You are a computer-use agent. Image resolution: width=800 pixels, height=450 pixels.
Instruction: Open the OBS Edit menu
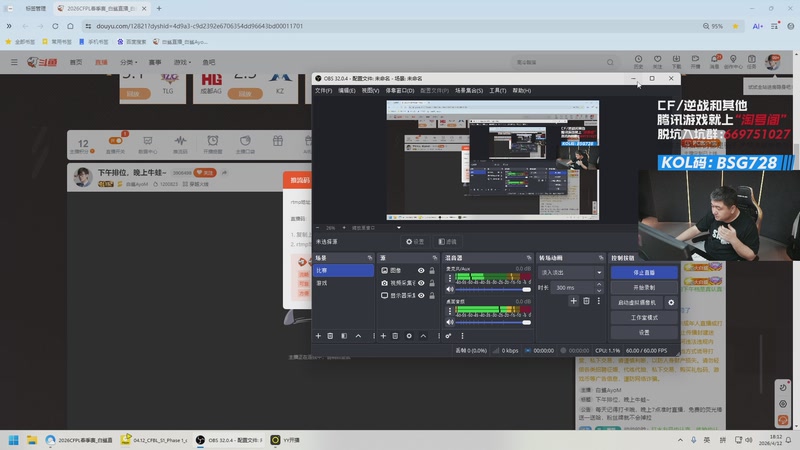pyautogui.click(x=347, y=90)
